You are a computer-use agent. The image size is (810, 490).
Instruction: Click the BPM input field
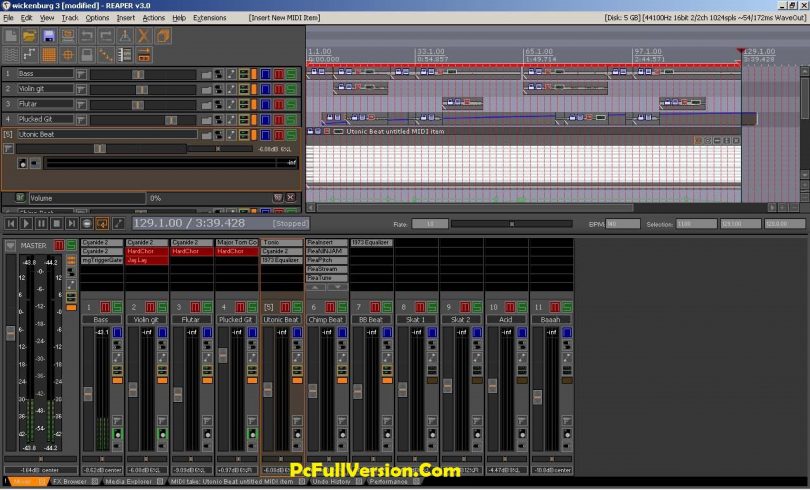(x=623, y=224)
